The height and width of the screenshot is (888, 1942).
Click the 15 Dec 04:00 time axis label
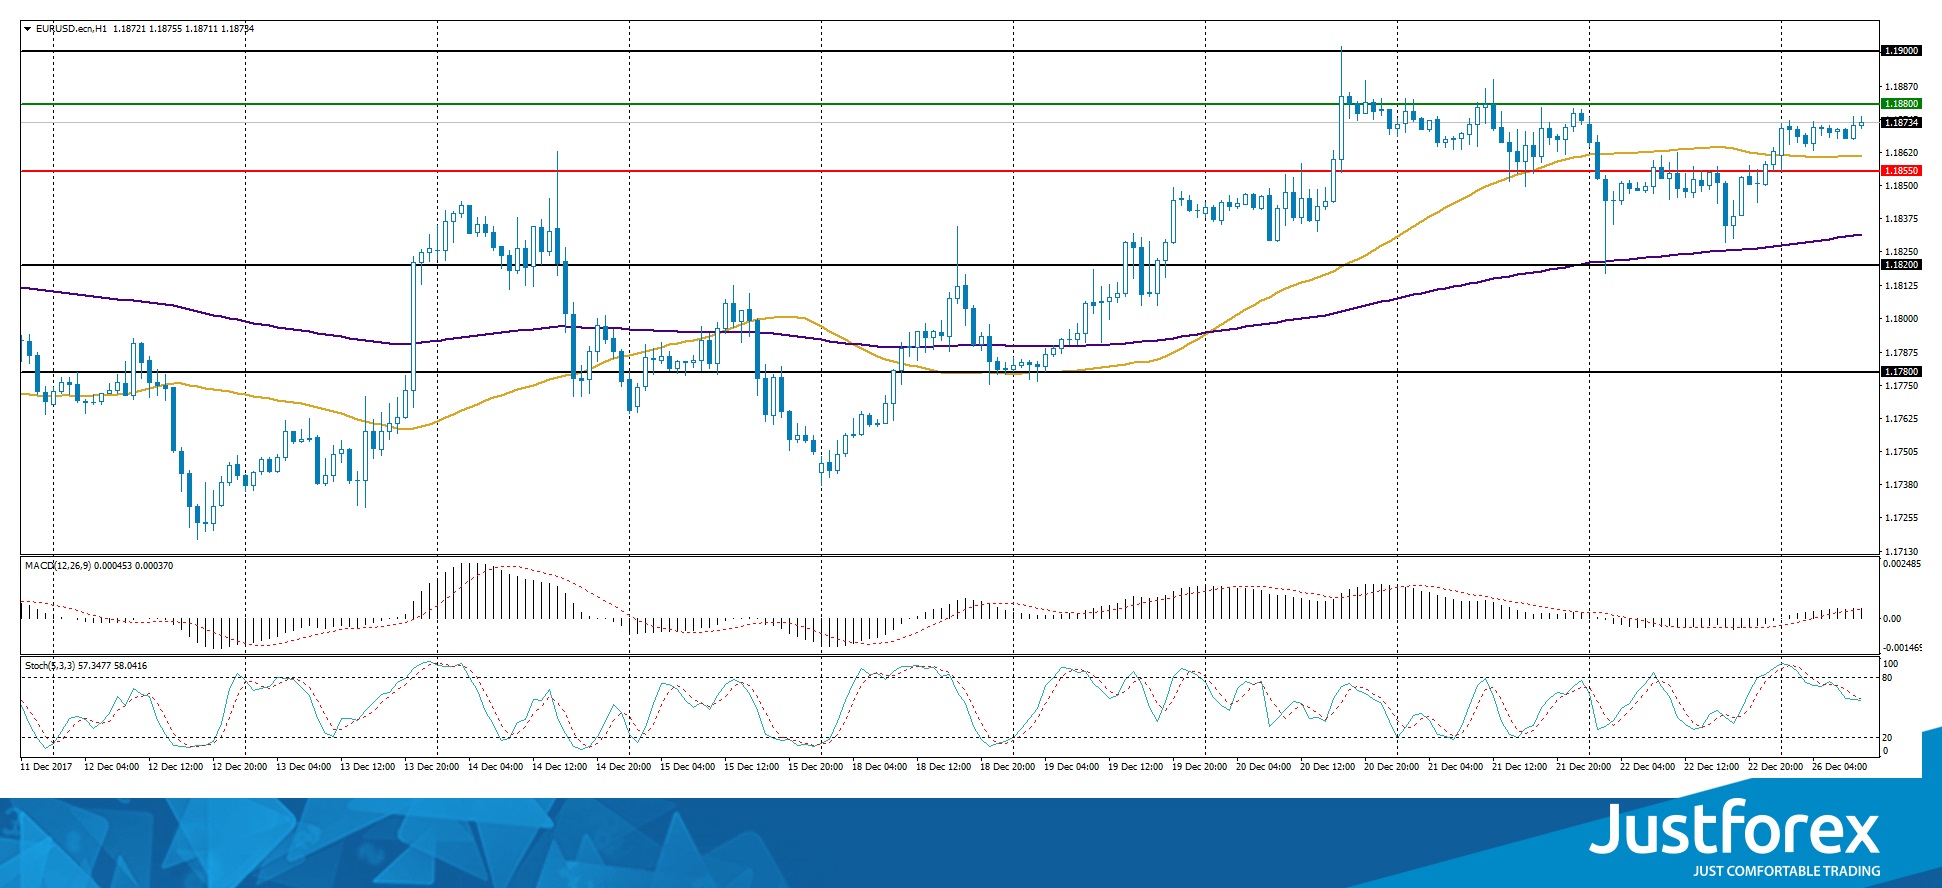[x=688, y=767]
